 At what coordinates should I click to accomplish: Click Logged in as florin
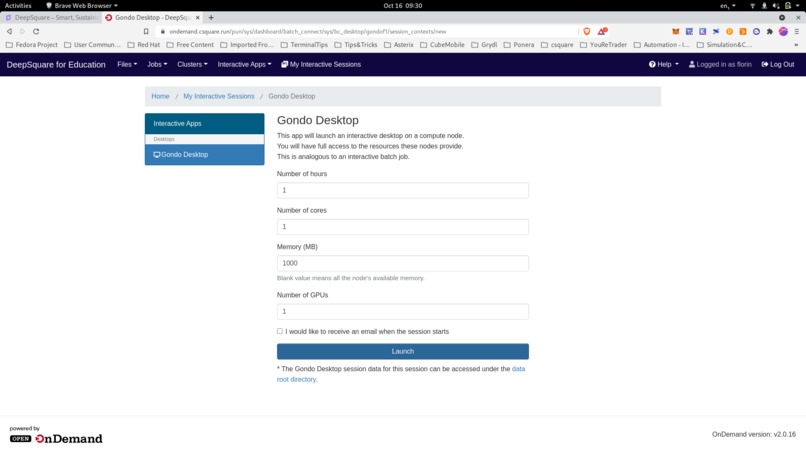(720, 64)
